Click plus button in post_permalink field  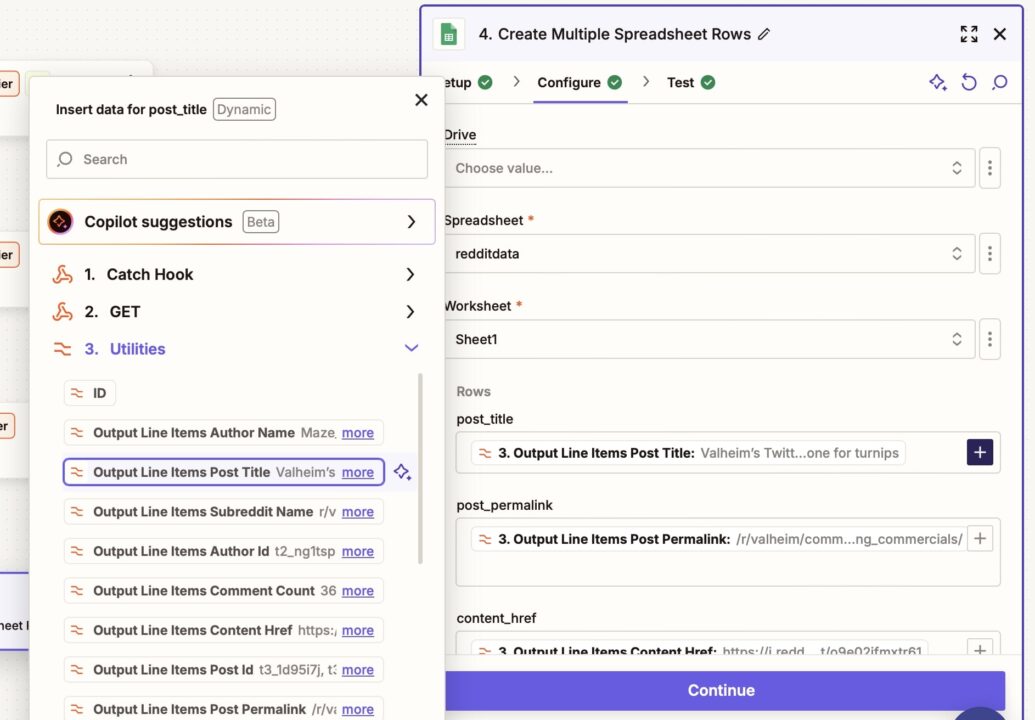point(980,539)
